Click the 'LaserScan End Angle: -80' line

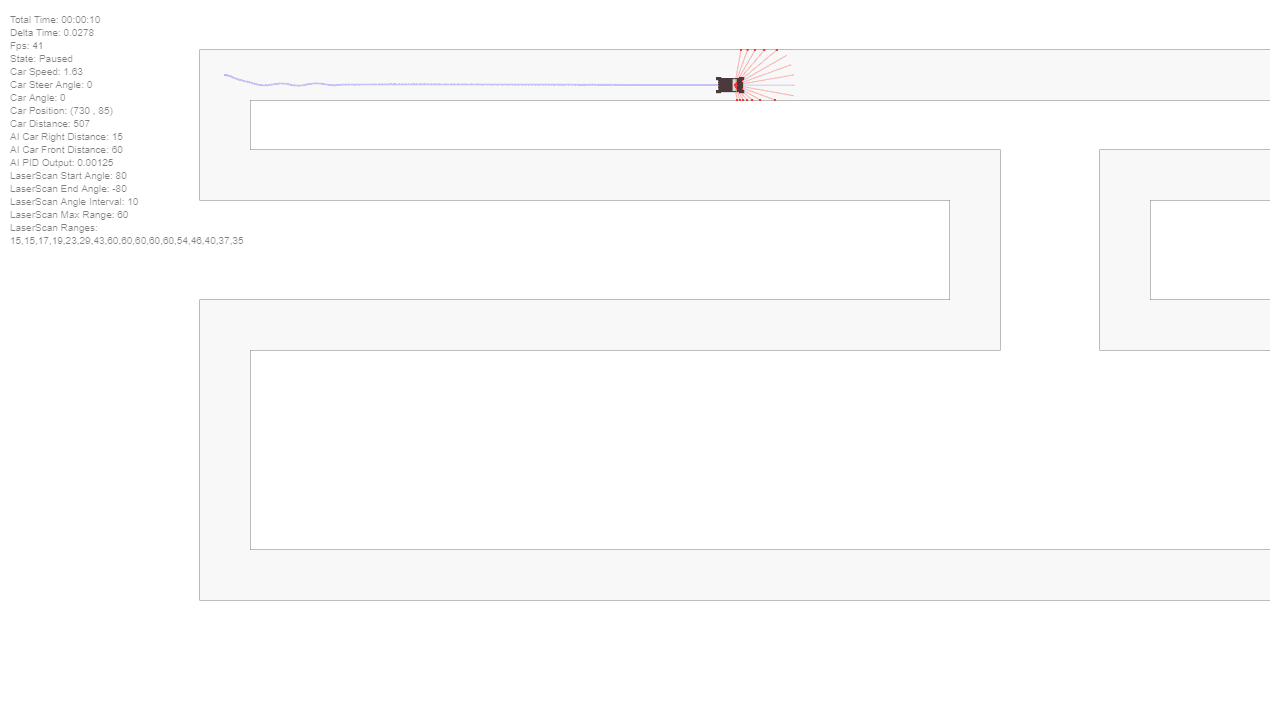(68, 189)
